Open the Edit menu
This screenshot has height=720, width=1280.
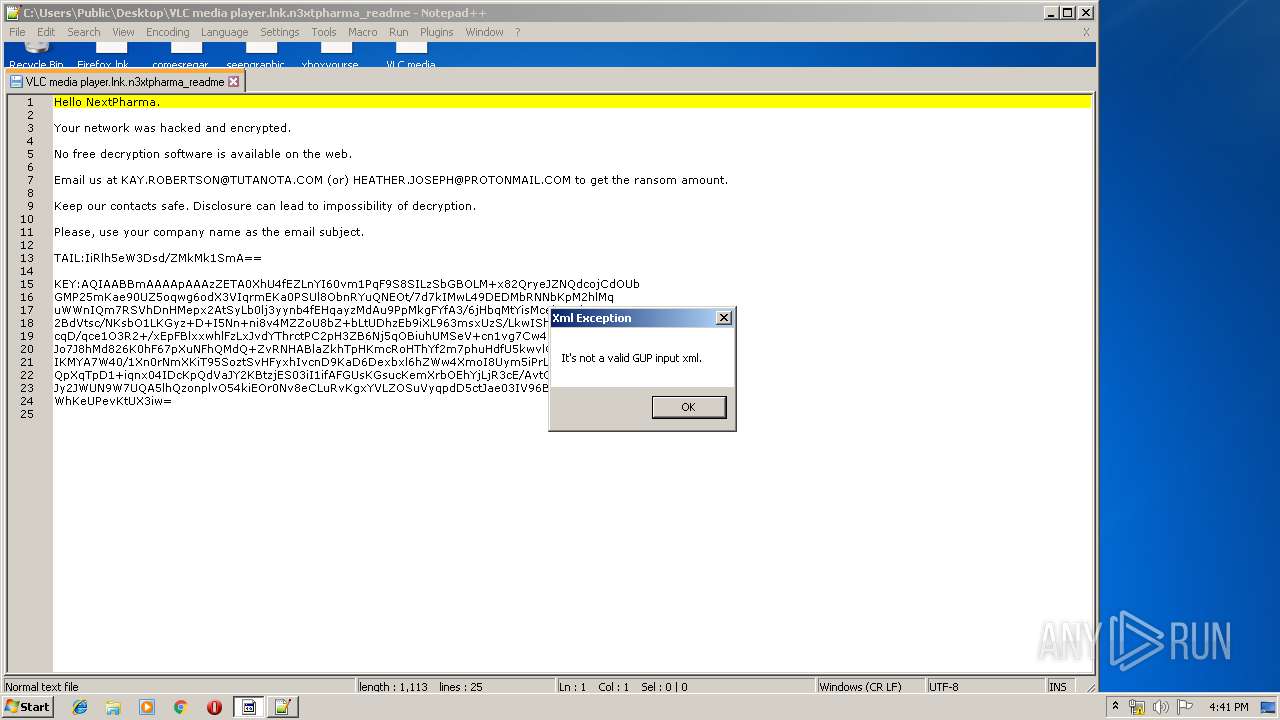[46, 32]
